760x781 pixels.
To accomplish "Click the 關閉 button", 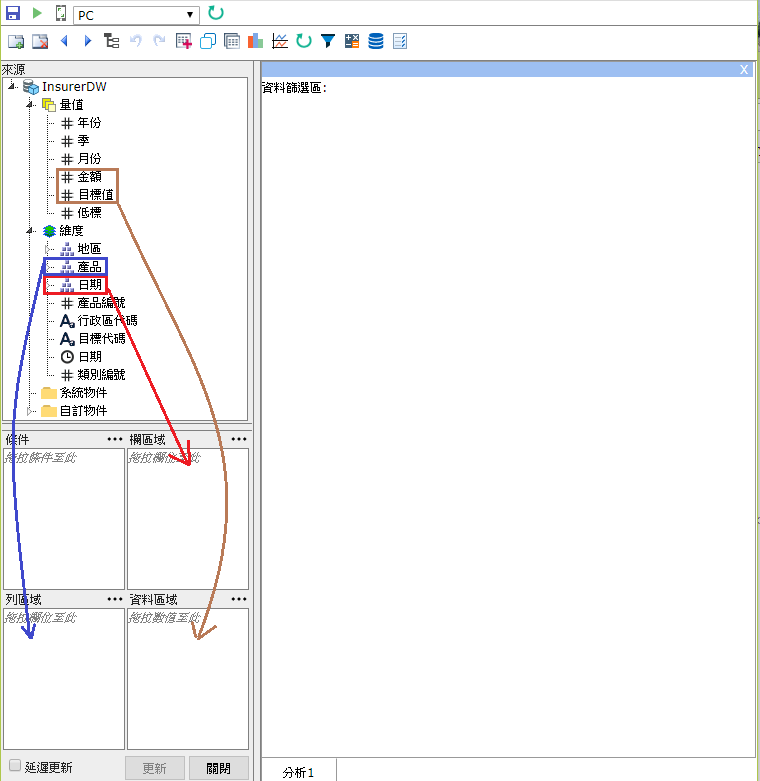I will (x=219, y=768).
